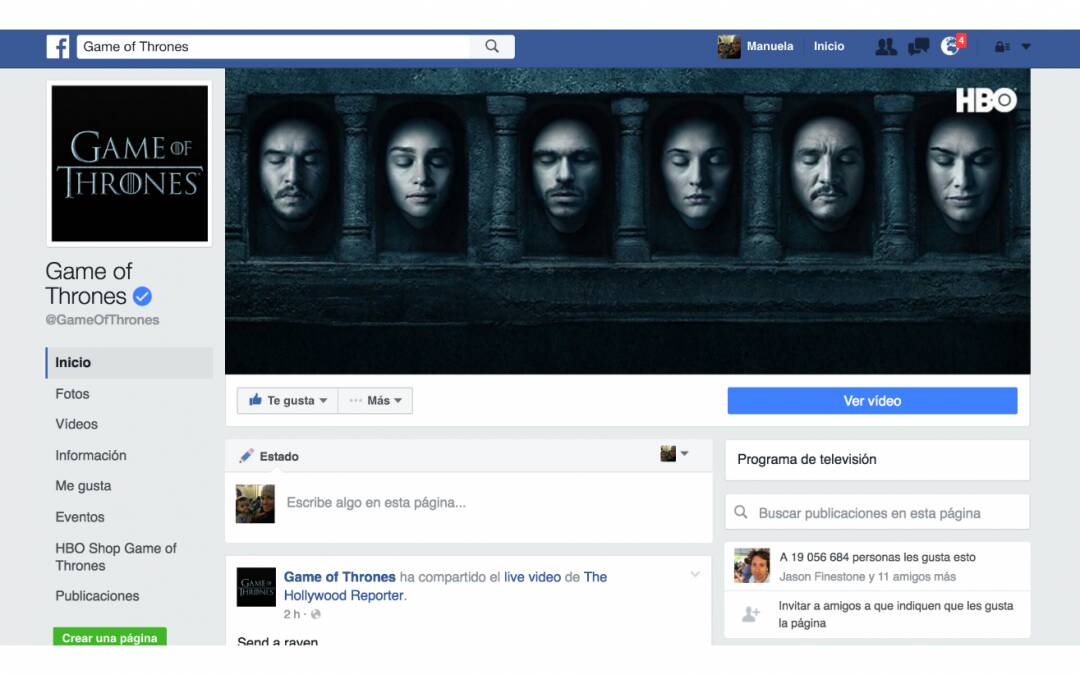This screenshot has width=1080, height=675.
Task: Open the Game of Thrones profile picture
Action: (x=129, y=163)
